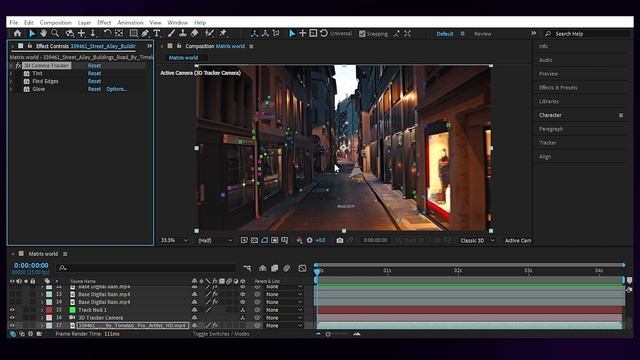Open the 33.3% magnification dropdown
This screenshot has height=360, width=640.
tap(174, 240)
